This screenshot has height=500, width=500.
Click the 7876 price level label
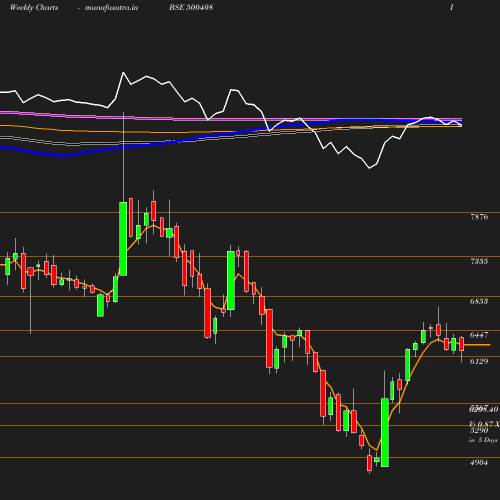point(479,217)
